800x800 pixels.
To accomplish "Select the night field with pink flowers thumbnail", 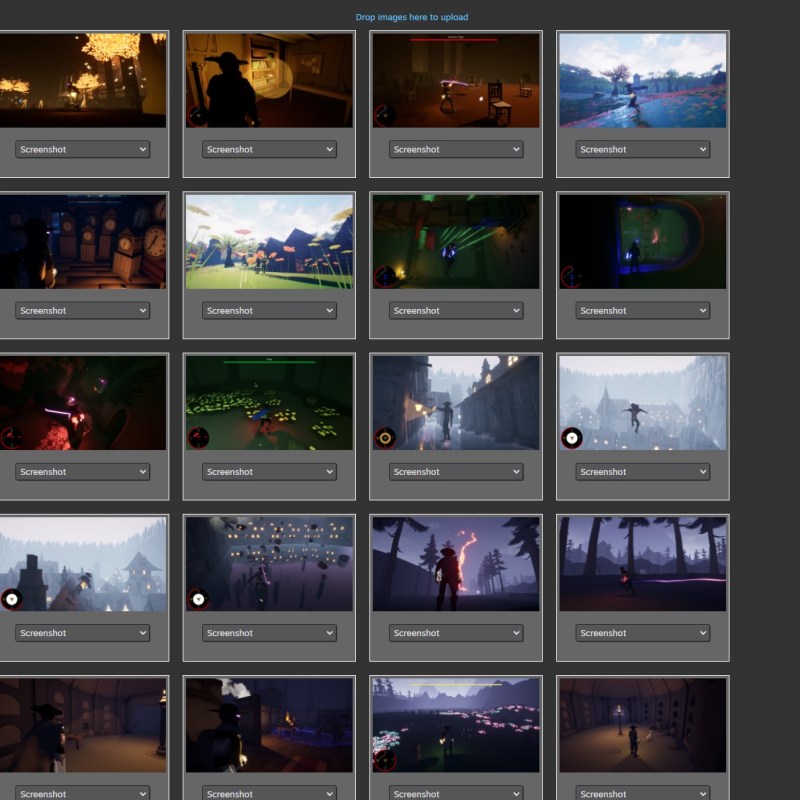I will (456, 724).
